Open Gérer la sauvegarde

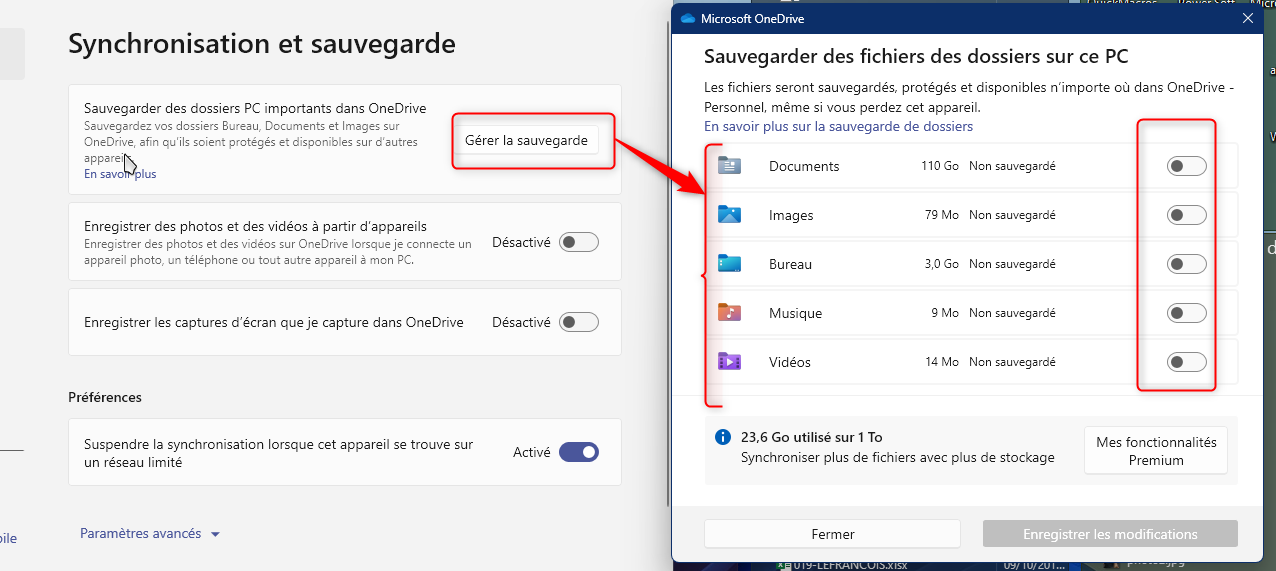click(x=526, y=140)
